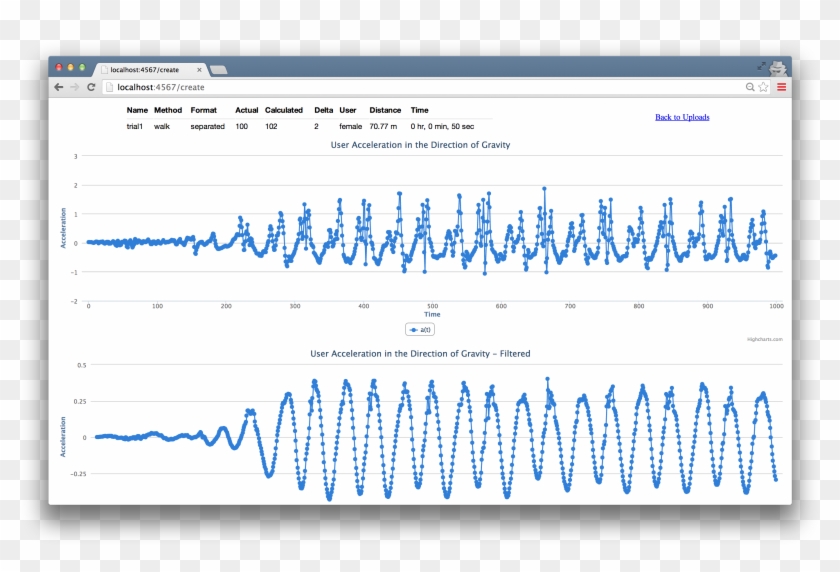
Task: Close the localhost:4567/create tab
Action: click(x=199, y=70)
